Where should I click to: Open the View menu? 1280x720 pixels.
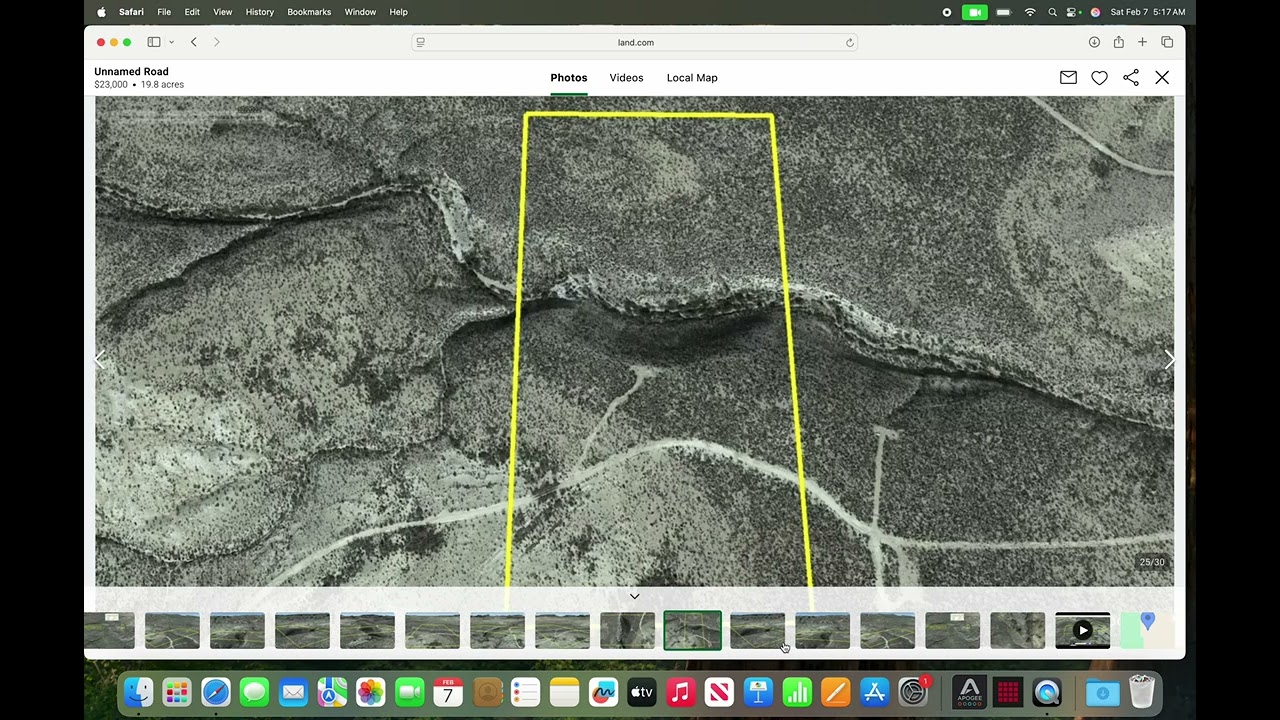222,12
